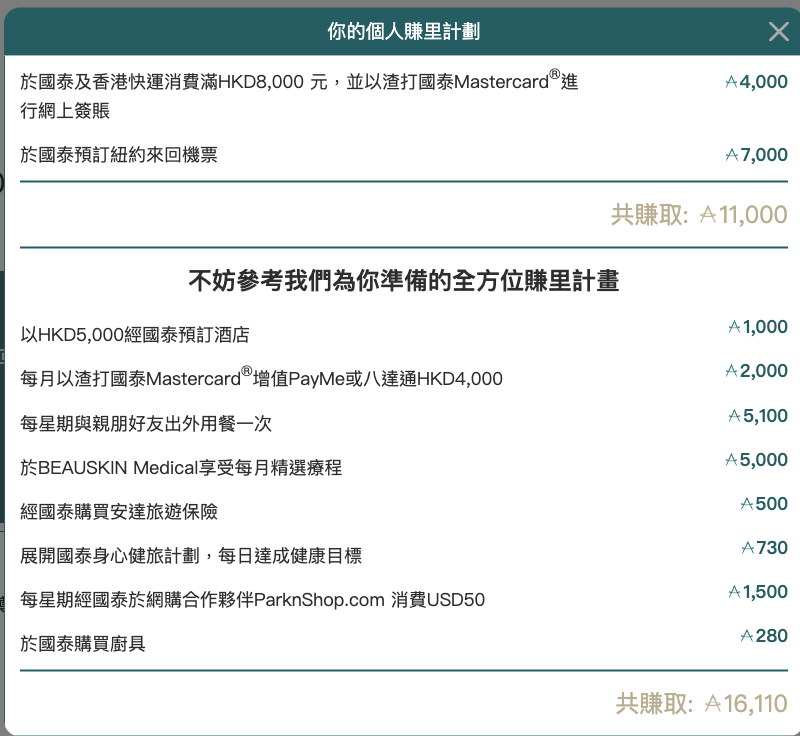Select the HKD8,000 國泰及香港快運消費 row text

coord(299,96)
